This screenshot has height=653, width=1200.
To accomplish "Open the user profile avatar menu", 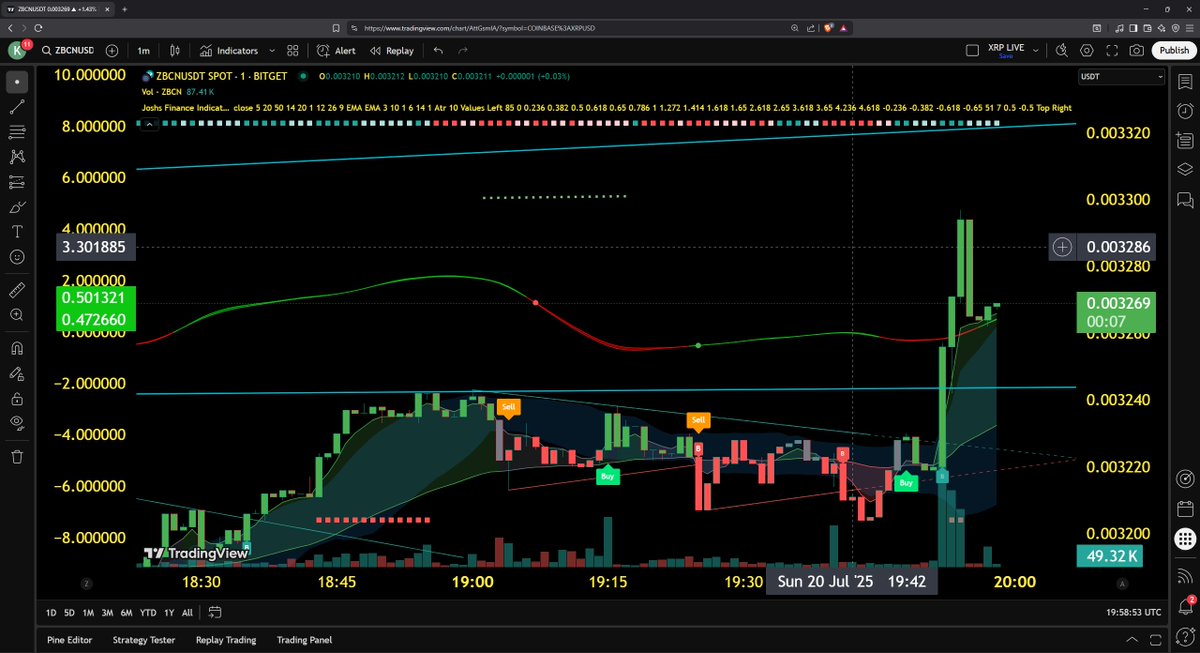I will tap(17, 50).
